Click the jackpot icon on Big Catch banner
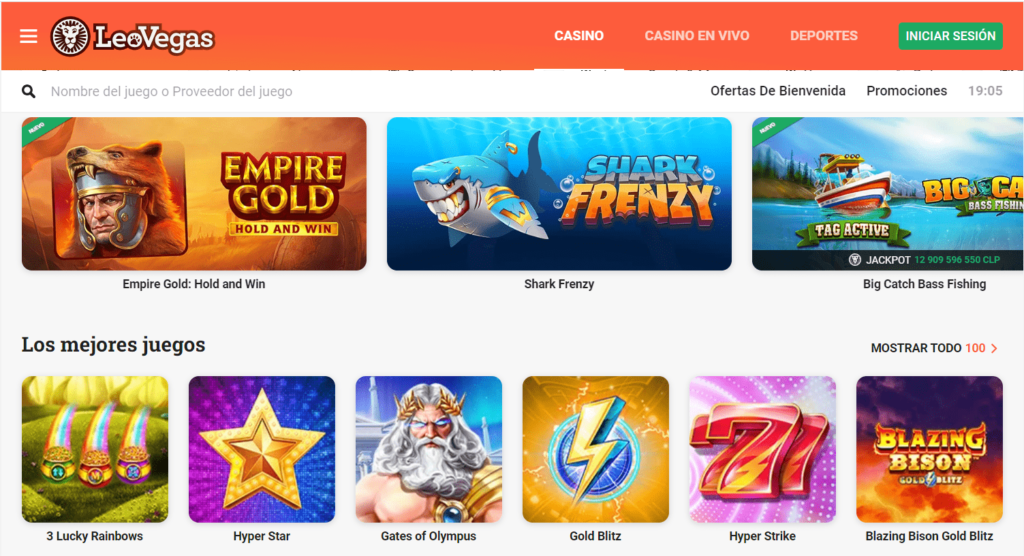Screen dimensions: 1024x556 [854, 260]
